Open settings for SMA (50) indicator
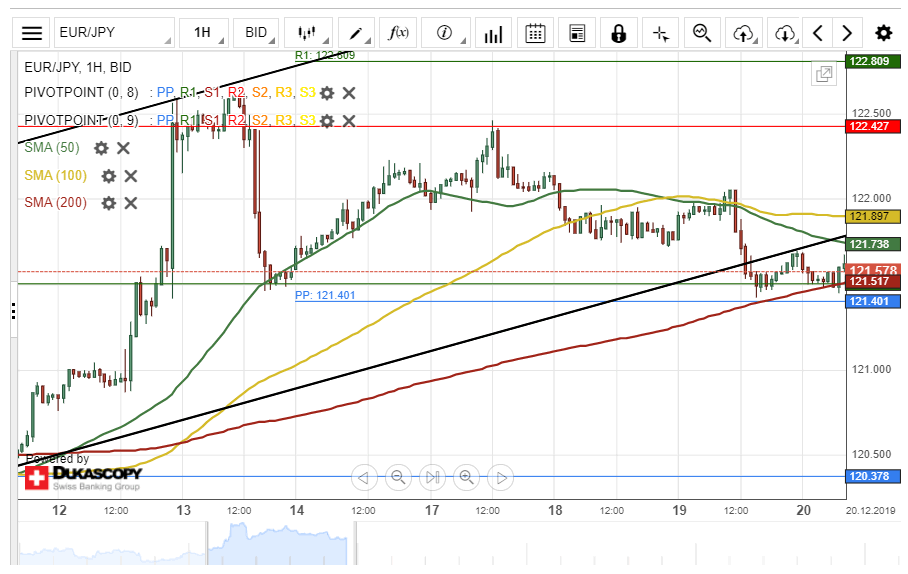The width and height of the screenshot is (908, 574). (x=101, y=148)
